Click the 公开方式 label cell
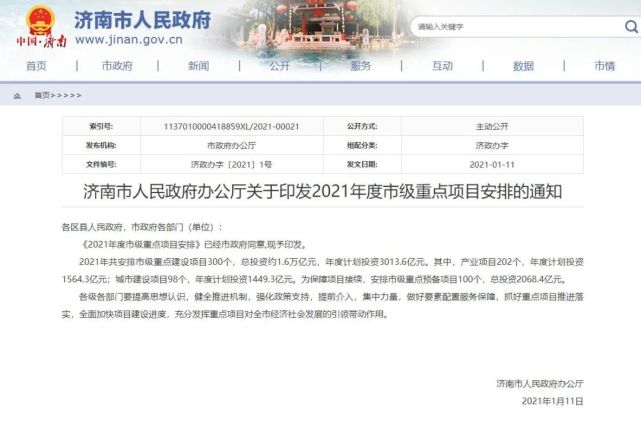Image resolution: width=641 pixels, height=427 pixels. 362,126
